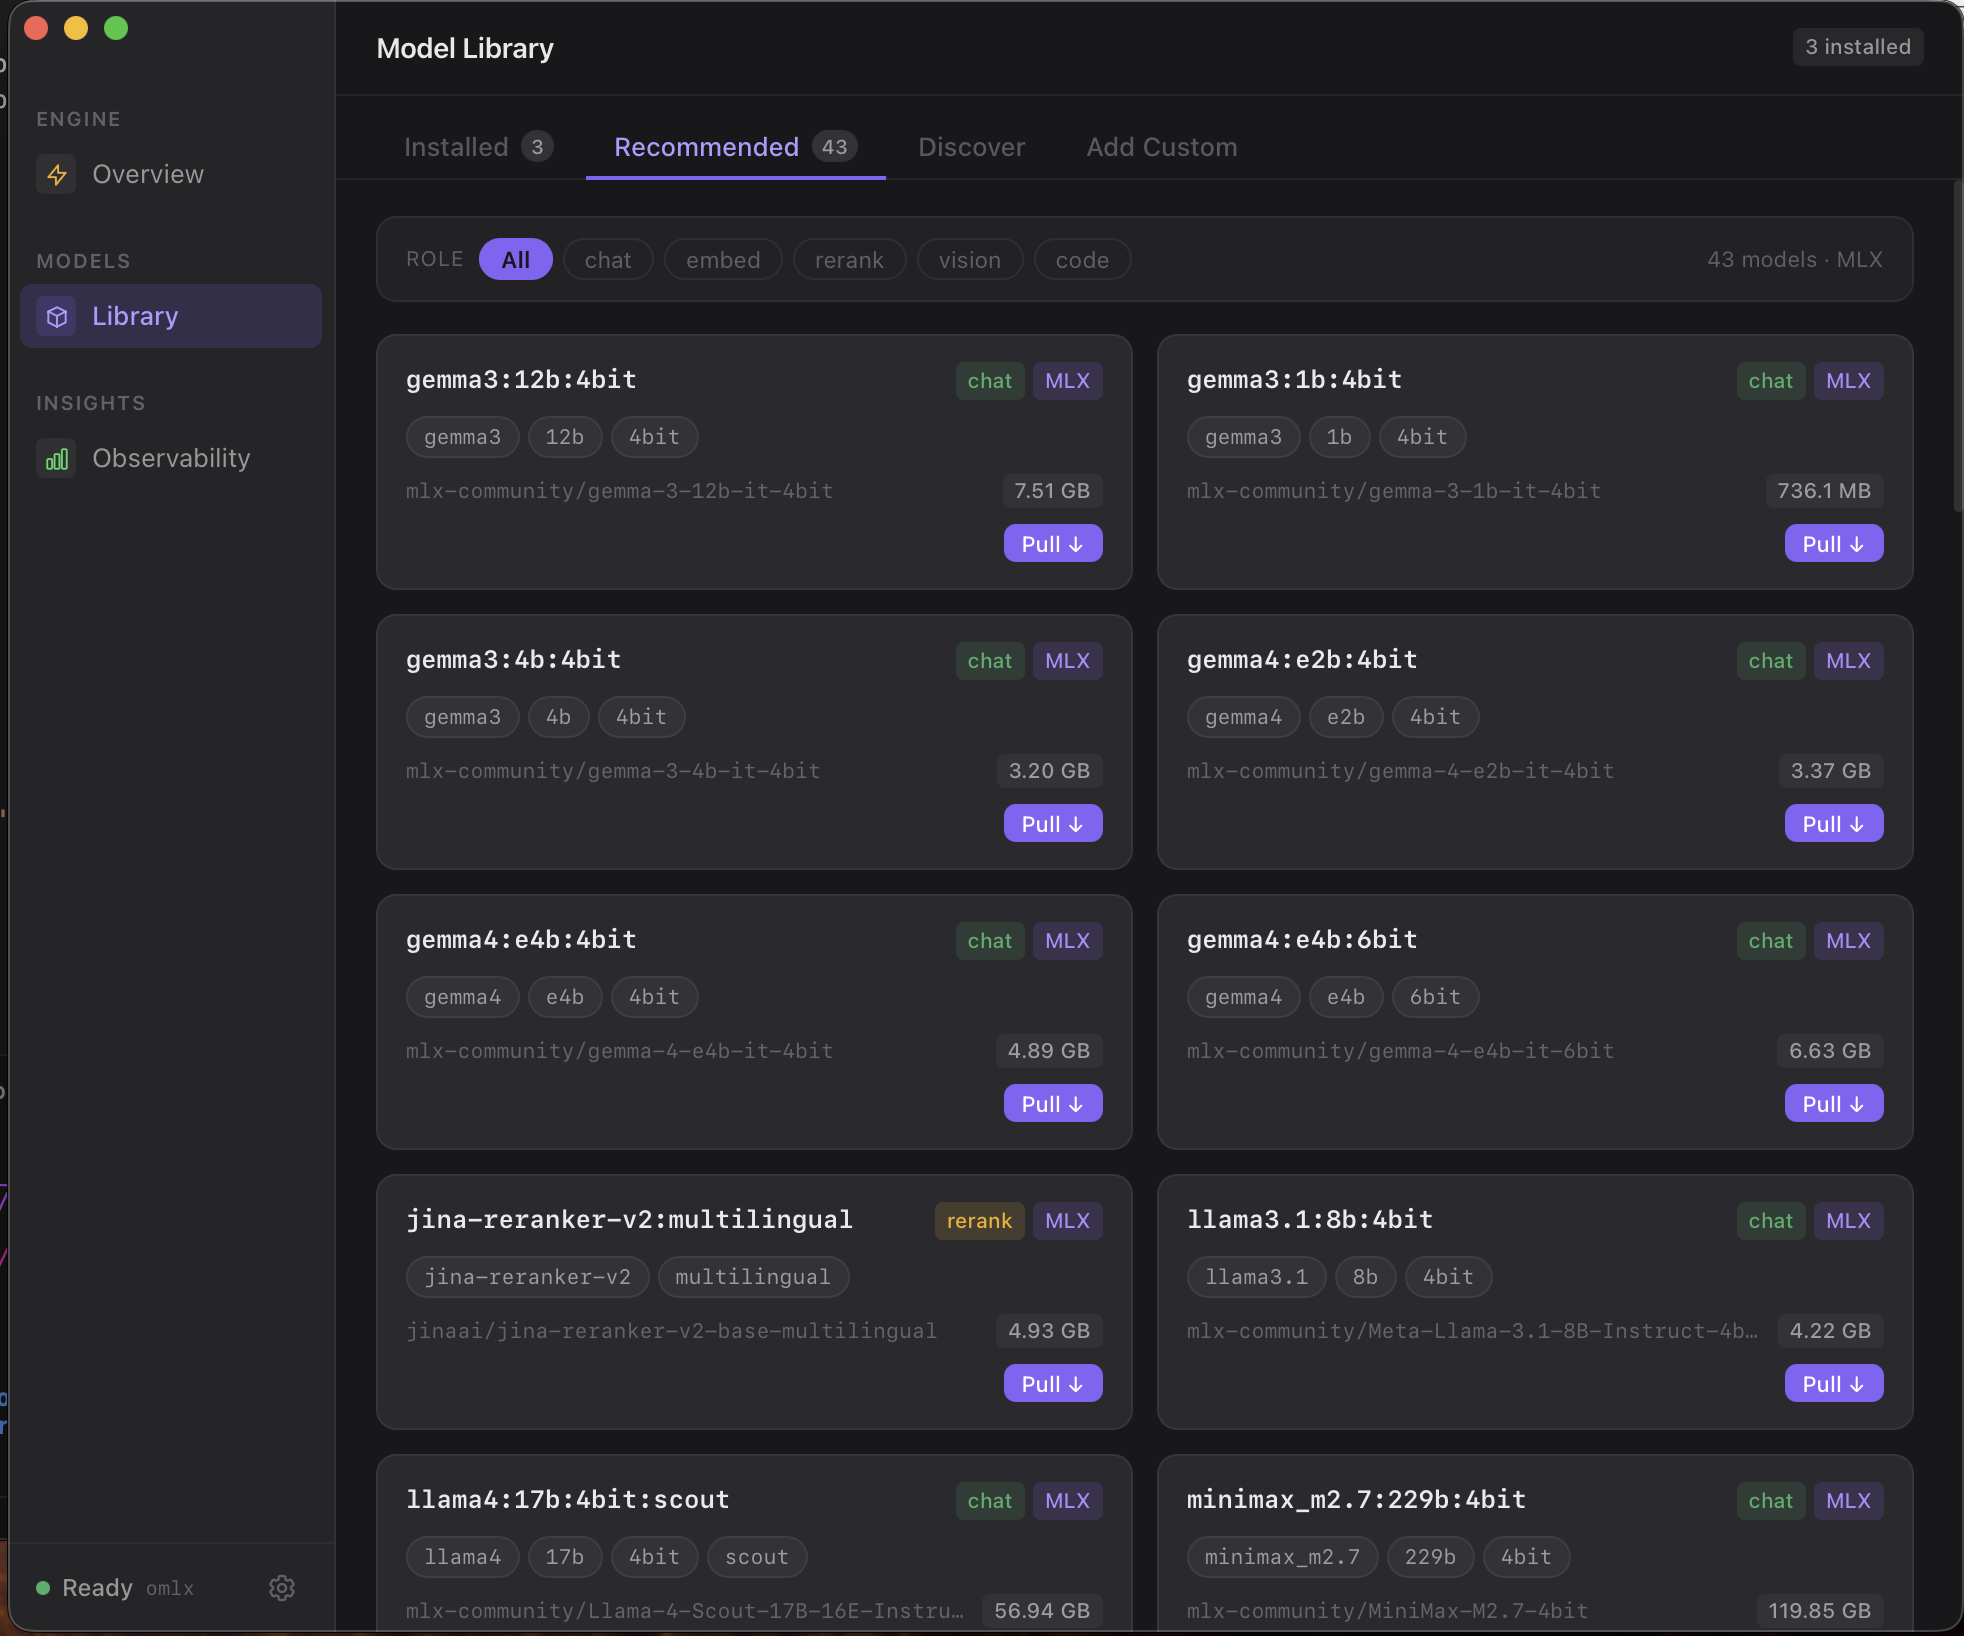The height and width of the screenshot is (1636, 1964).
Task: Pull the llama3.1:8b:4bit model
Action: (x=1834, y=1384)
